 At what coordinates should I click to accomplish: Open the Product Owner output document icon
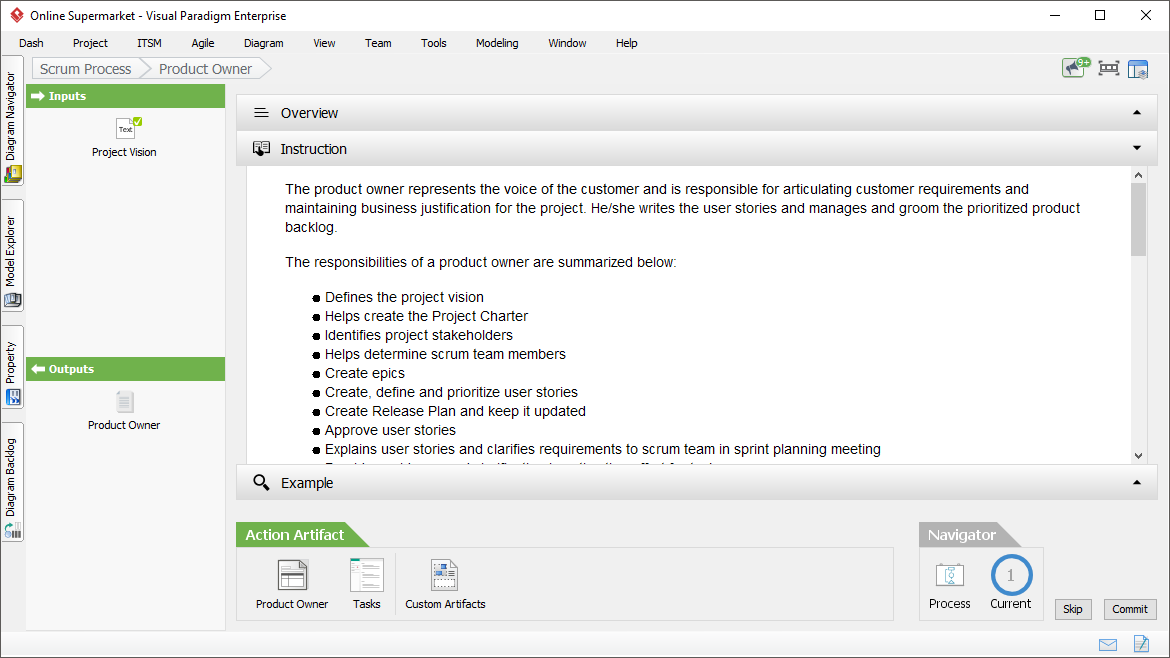(x=125, y=402)
